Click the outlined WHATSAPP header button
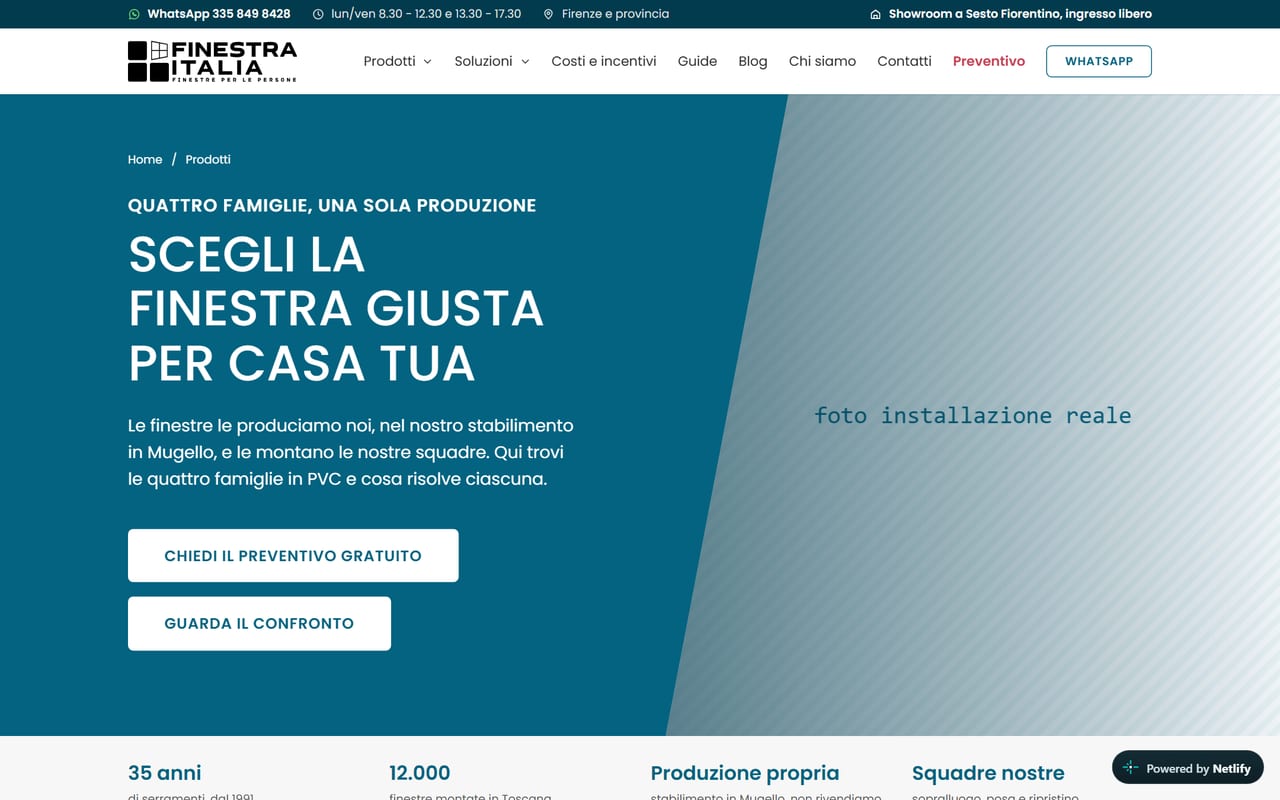 pos(1099,61)
